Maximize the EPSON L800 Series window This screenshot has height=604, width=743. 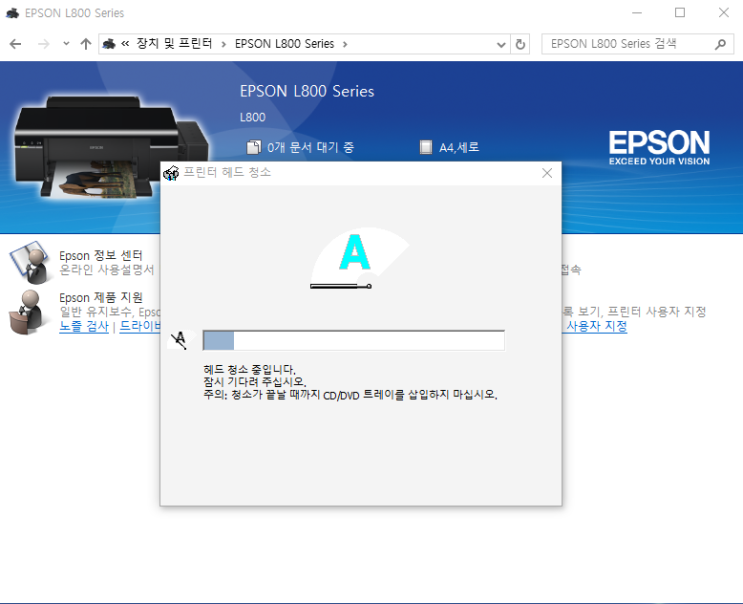pyautogui.click(x=680, y=13)
